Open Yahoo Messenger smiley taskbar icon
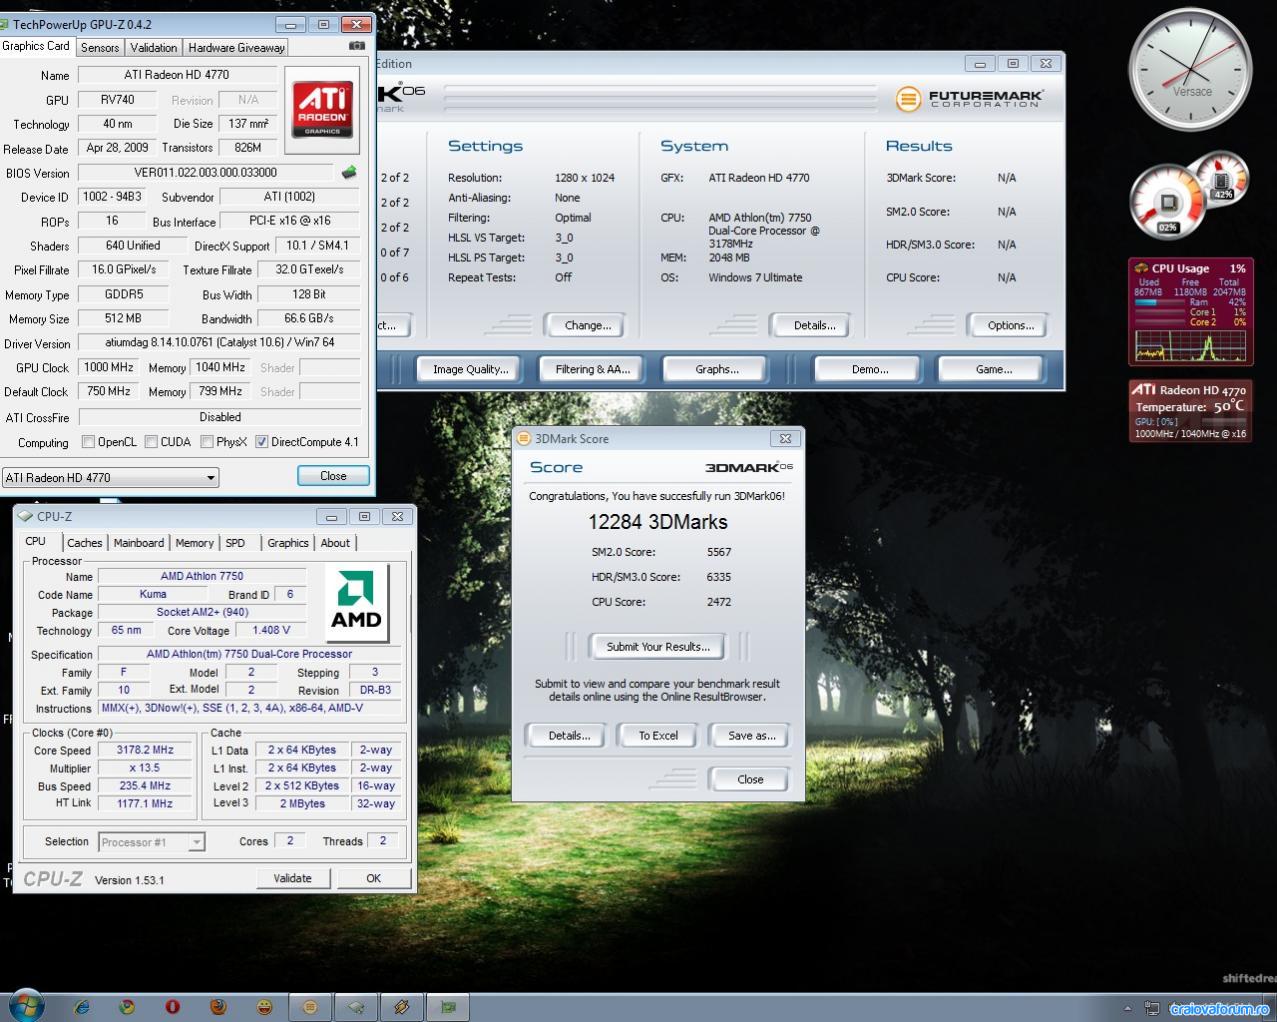This screenshot has height=1022, width=1277. pos(264,1006)
